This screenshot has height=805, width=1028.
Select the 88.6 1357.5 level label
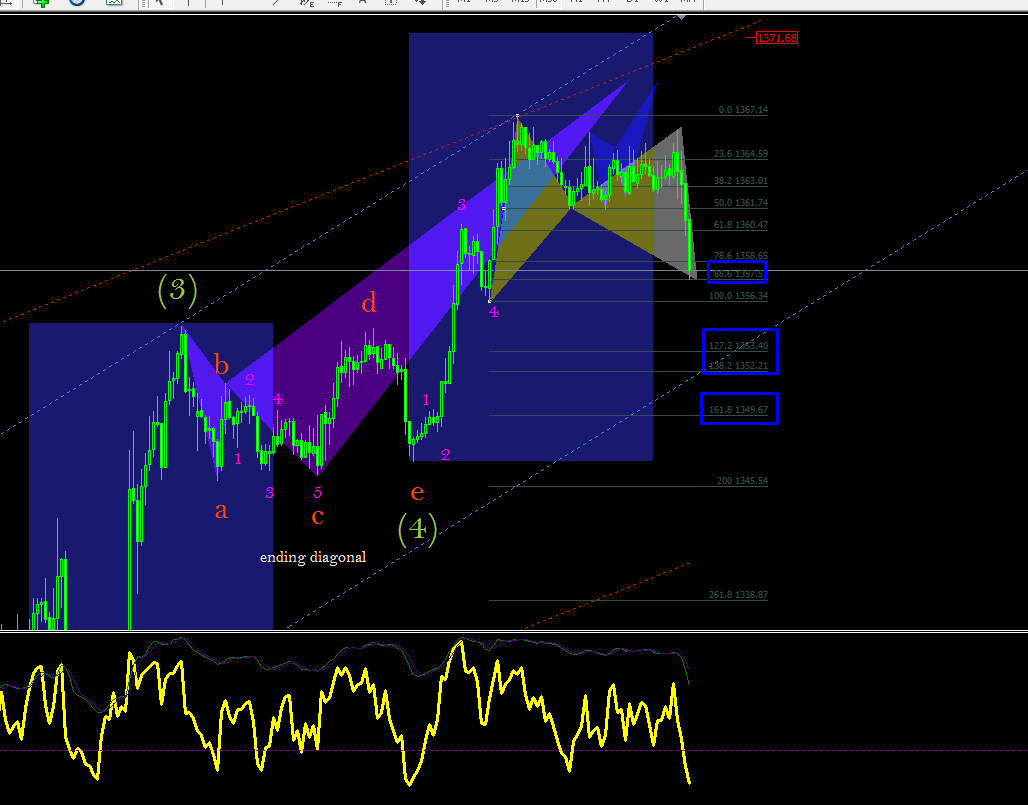pos(738,274)
